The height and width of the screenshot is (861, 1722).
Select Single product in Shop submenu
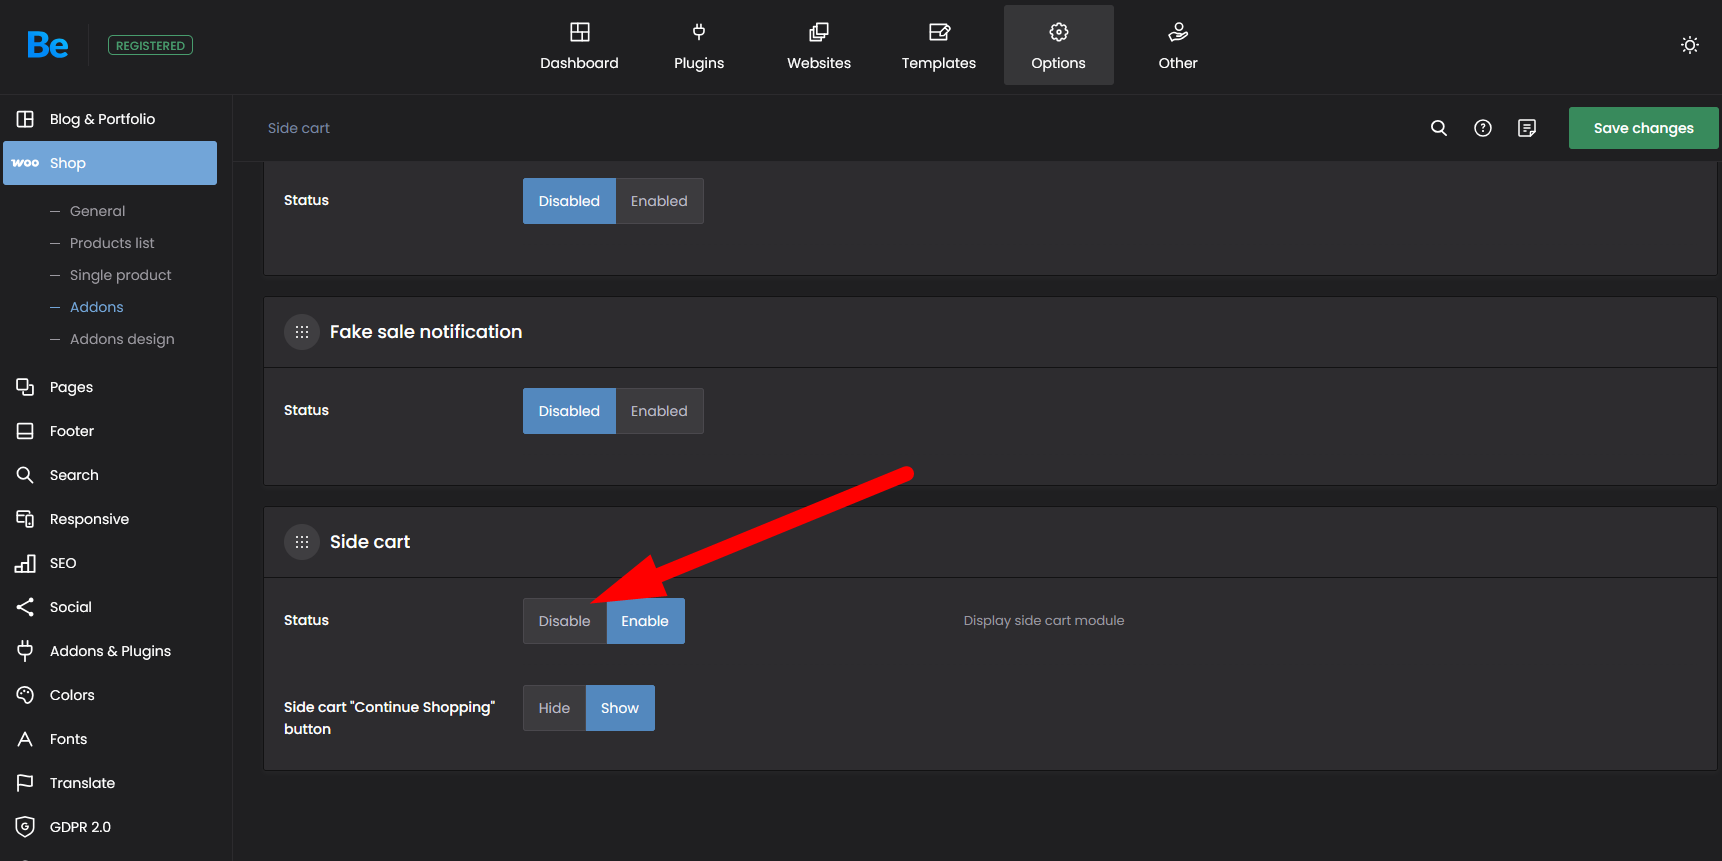[x=120, y=275]
